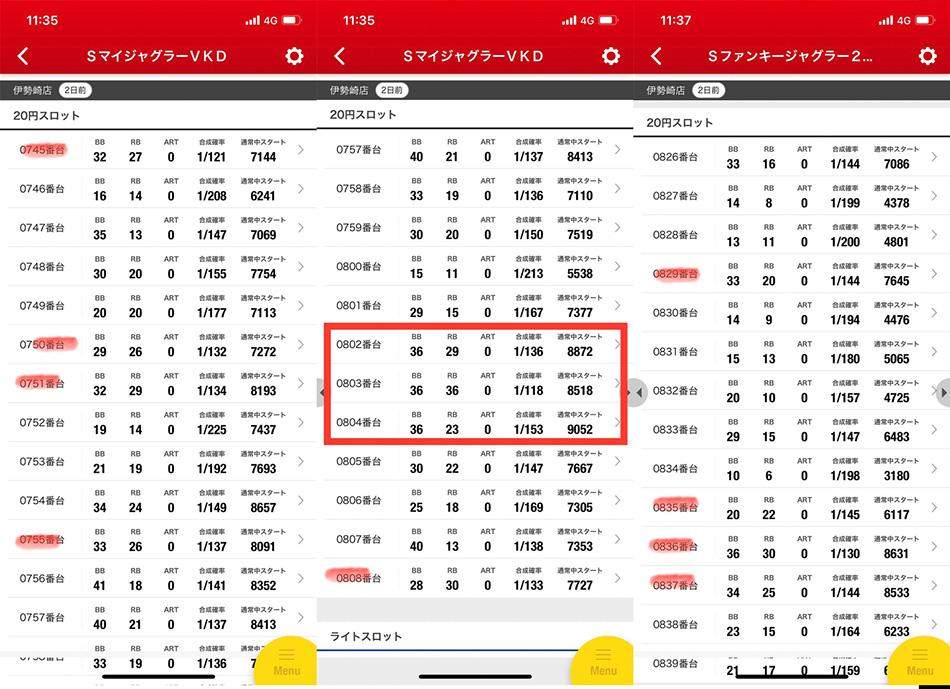Image resolution: width=950 pixels, height=689 pixels.
Task: Open yellow Menu button in middle screen
Action: pyautogui.click(x=603, y=664)
